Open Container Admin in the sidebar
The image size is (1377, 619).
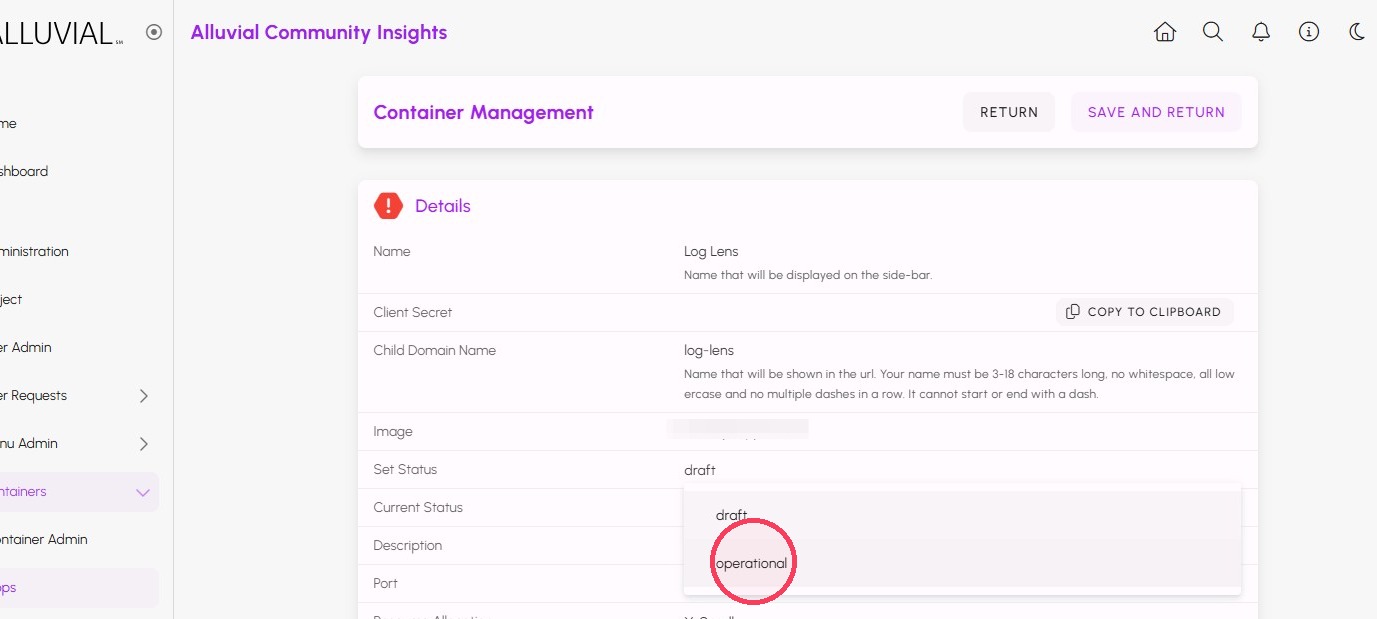point(42,540)
